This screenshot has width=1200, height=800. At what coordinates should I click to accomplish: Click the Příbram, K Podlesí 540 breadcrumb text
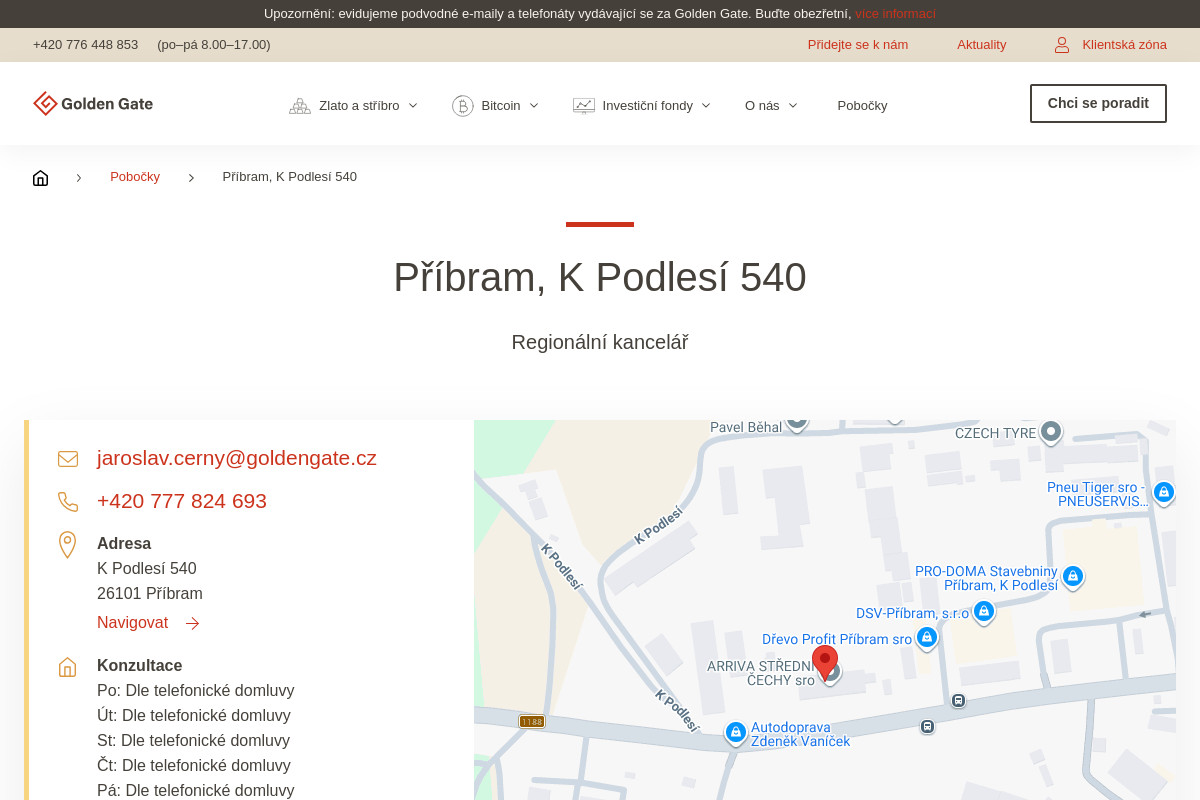290,177
